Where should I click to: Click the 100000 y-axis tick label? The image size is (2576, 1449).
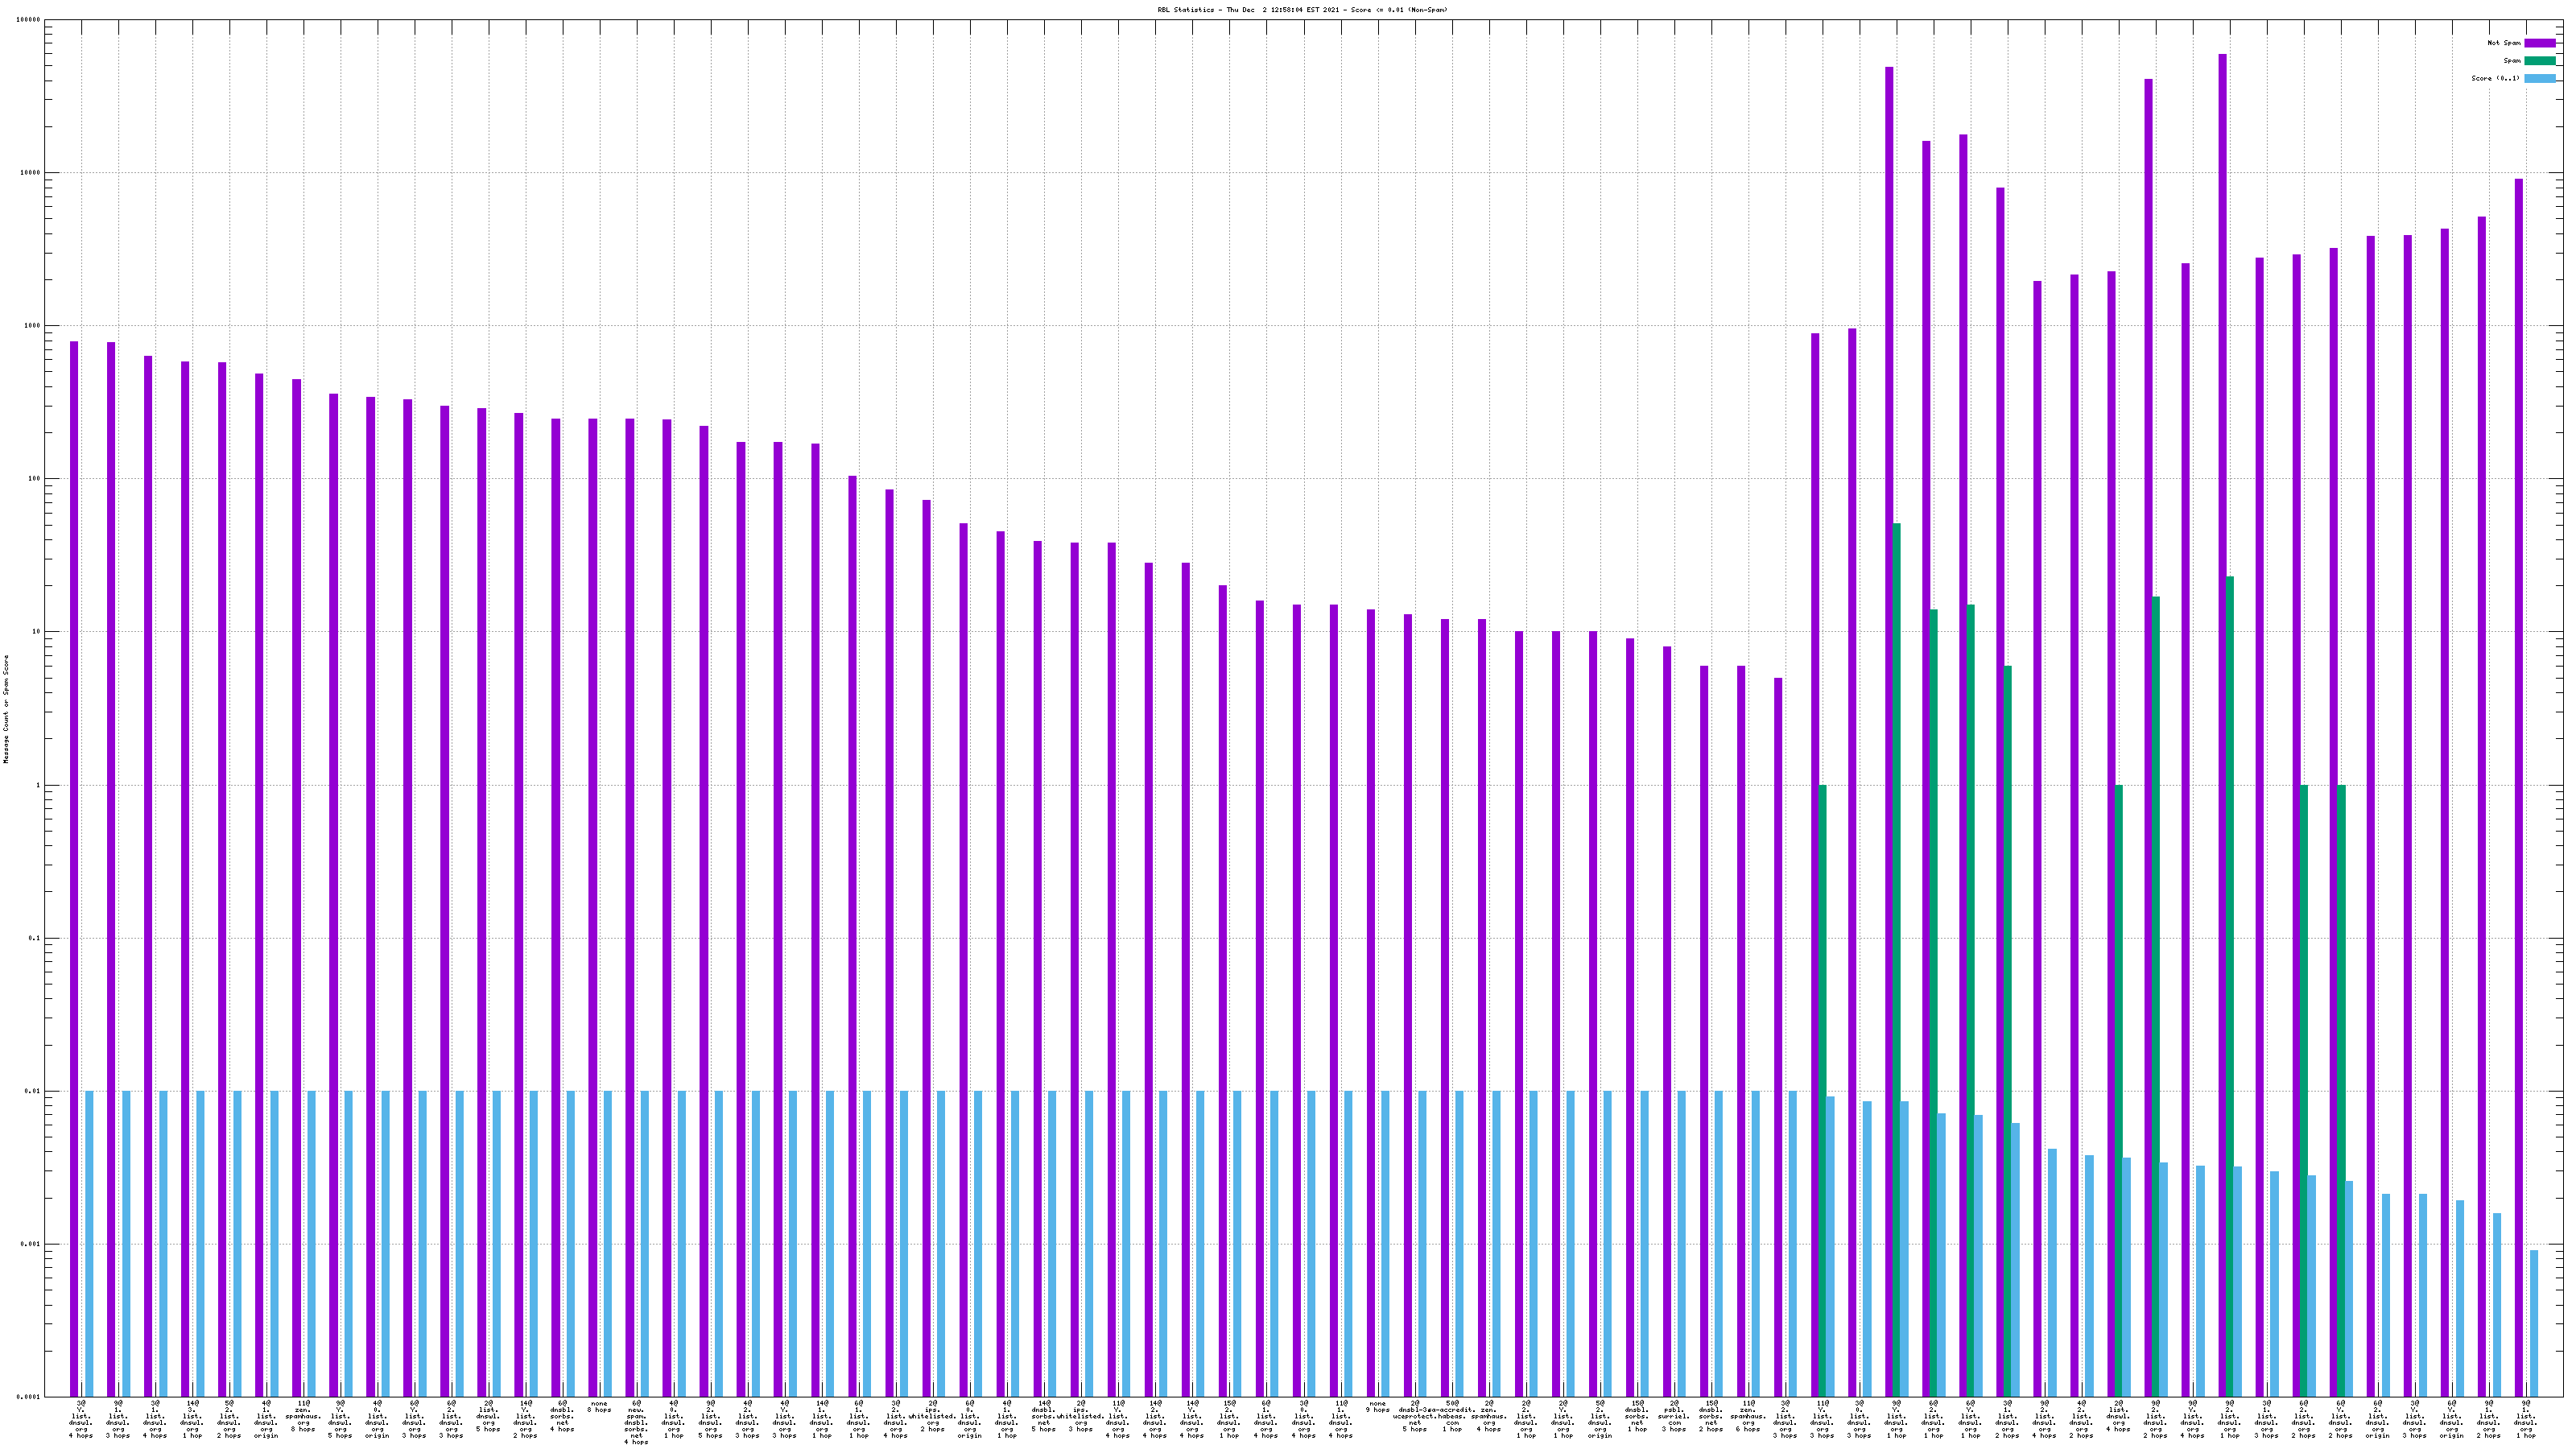pyautogui.click(x=30, y=19)
